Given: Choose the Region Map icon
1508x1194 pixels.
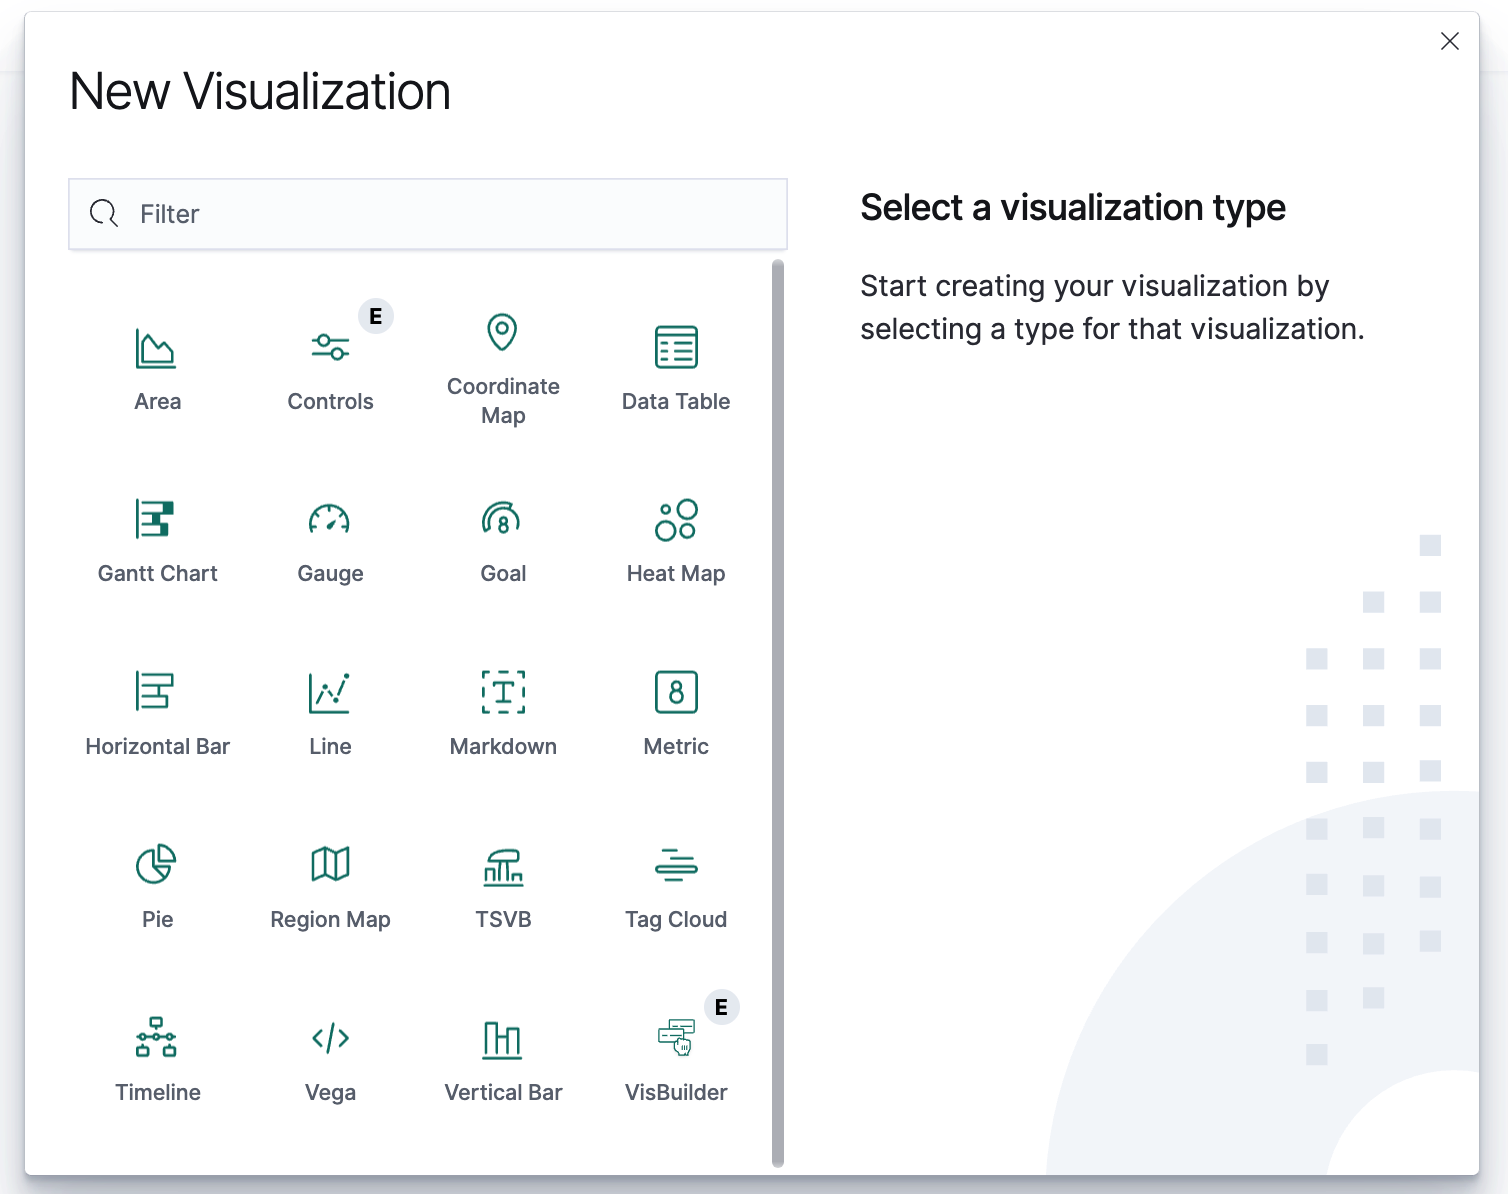Looking at the screenshot, I should click(330, 865).
